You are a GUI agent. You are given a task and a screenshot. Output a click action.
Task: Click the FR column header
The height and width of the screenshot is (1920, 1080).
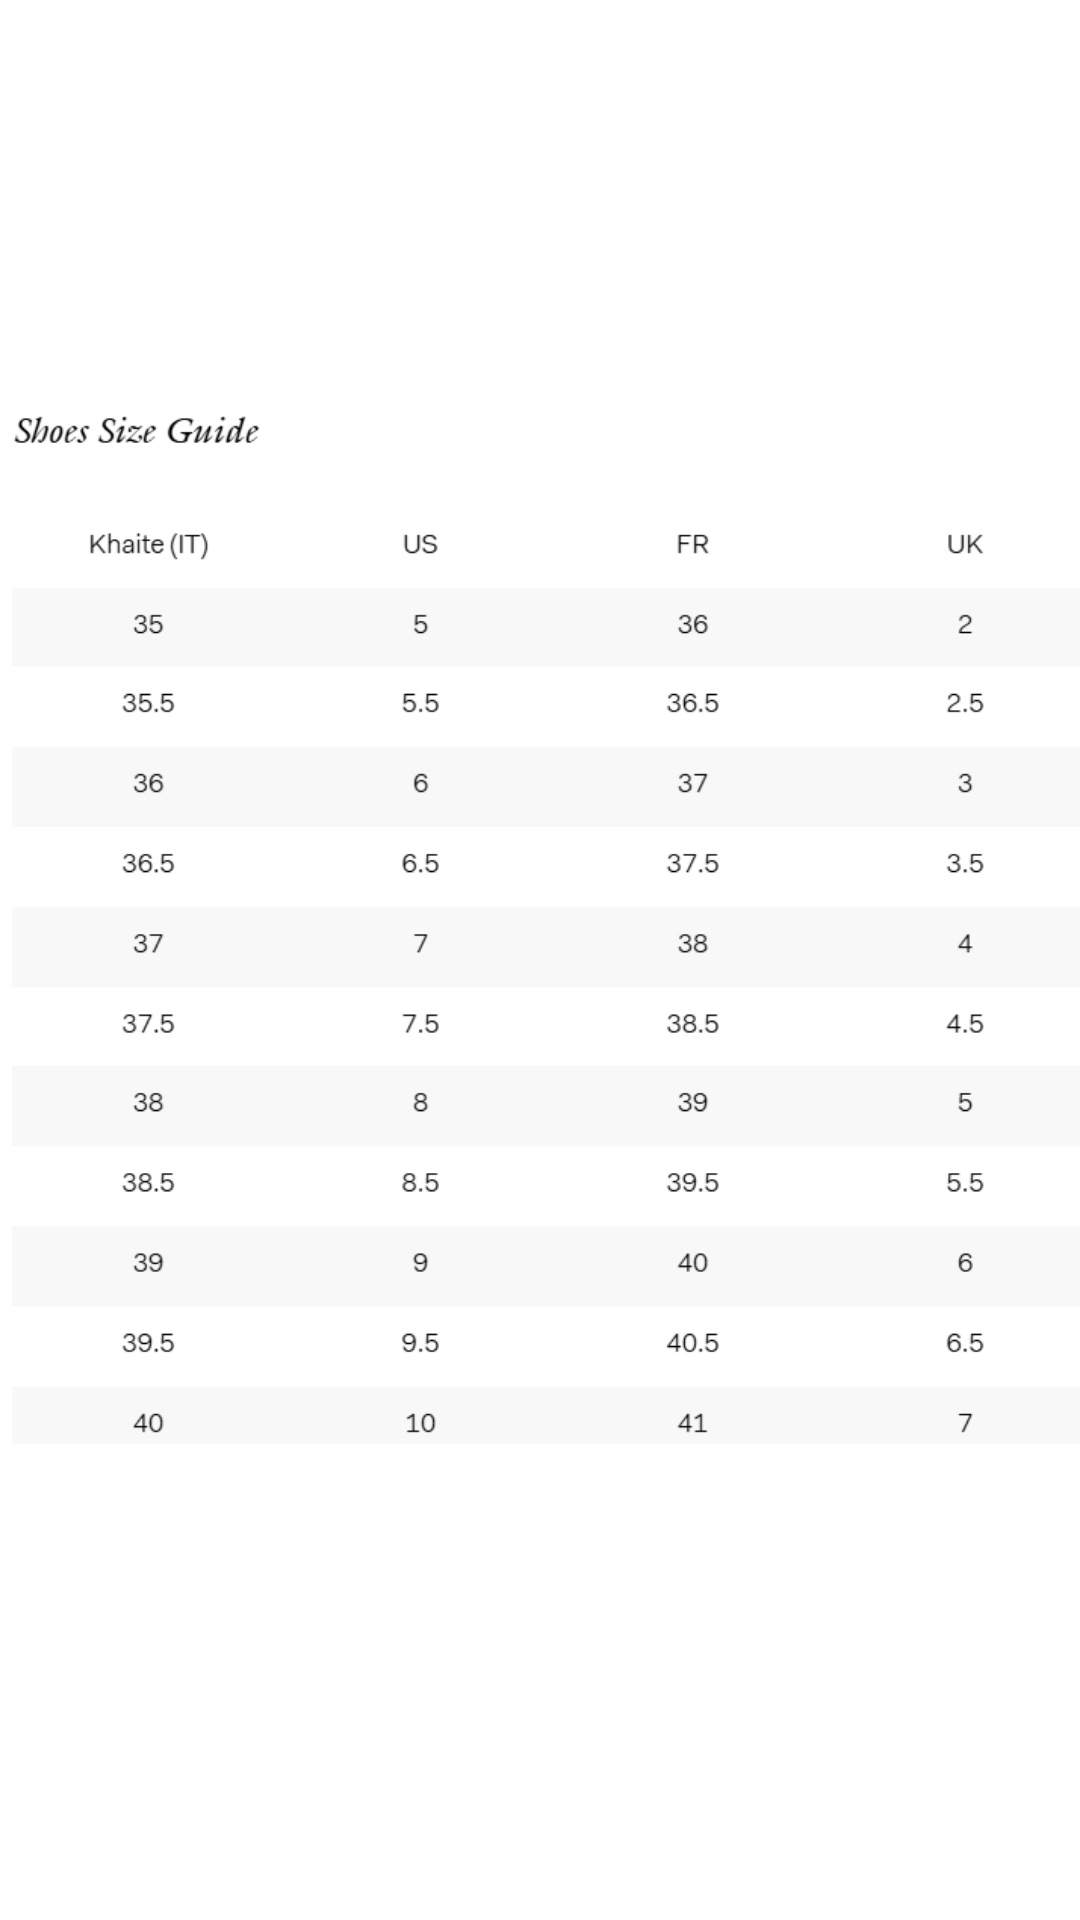click(692, 544)
